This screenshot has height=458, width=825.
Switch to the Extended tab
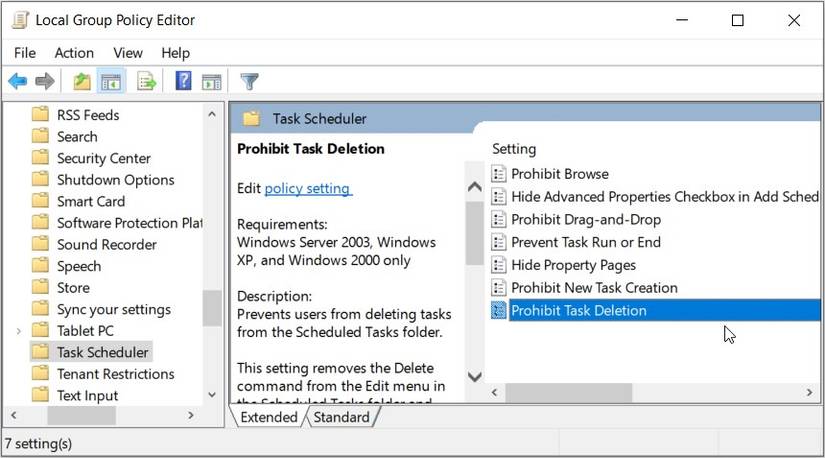pyautogui.click(x=269, y=417)
